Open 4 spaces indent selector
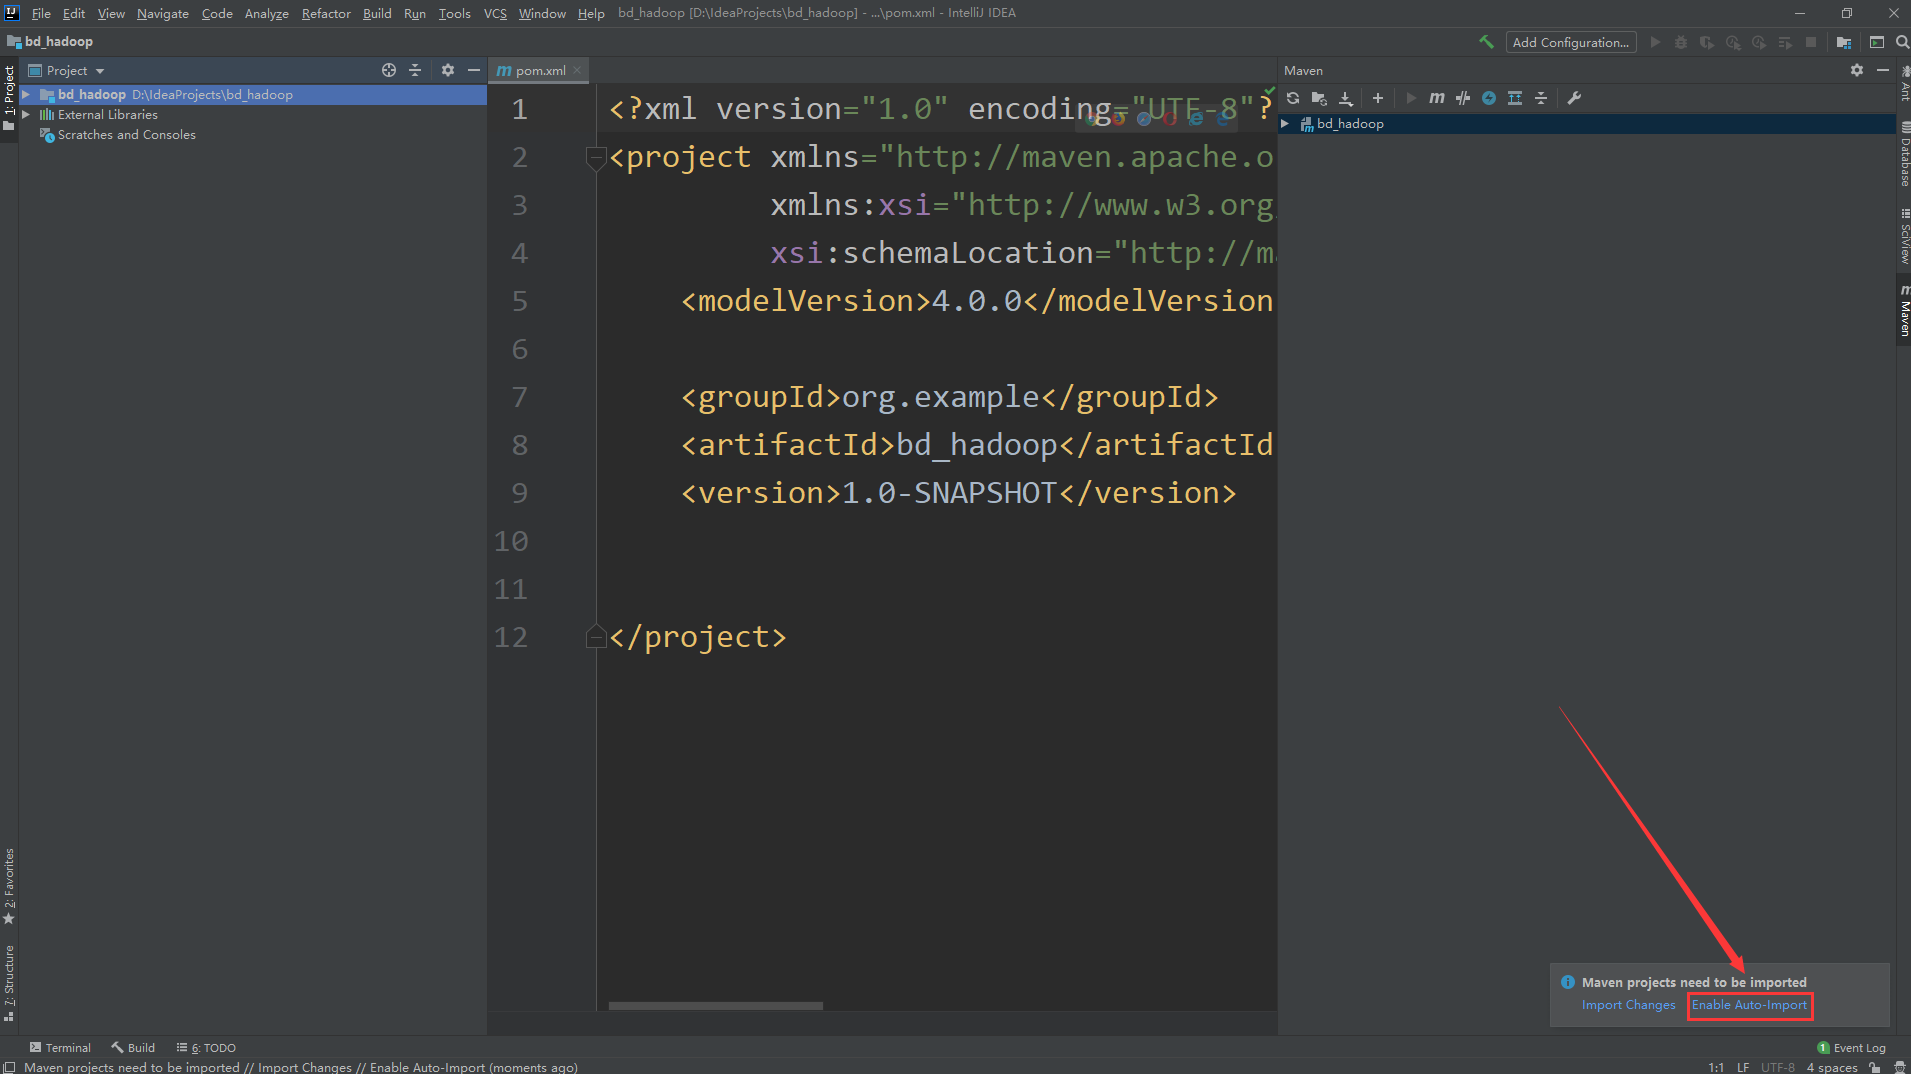Image resolution: width=1911 pixels, height=1074 pixels. (1832, 1067)
